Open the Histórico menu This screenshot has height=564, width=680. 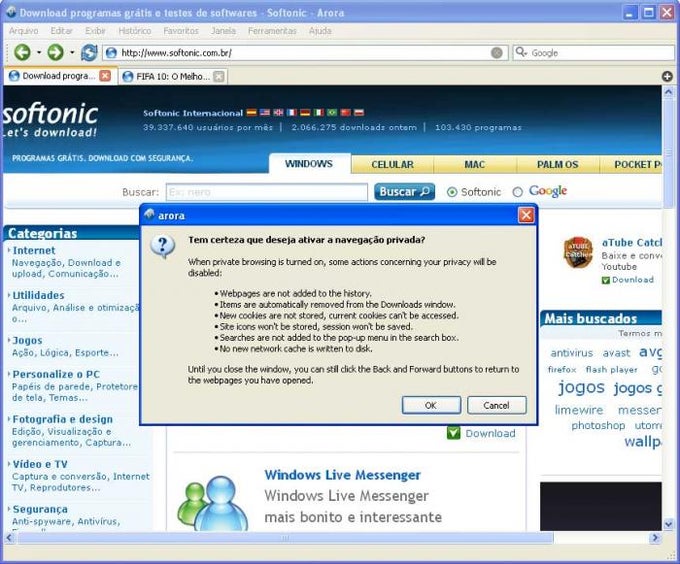(x=135, y=31)
